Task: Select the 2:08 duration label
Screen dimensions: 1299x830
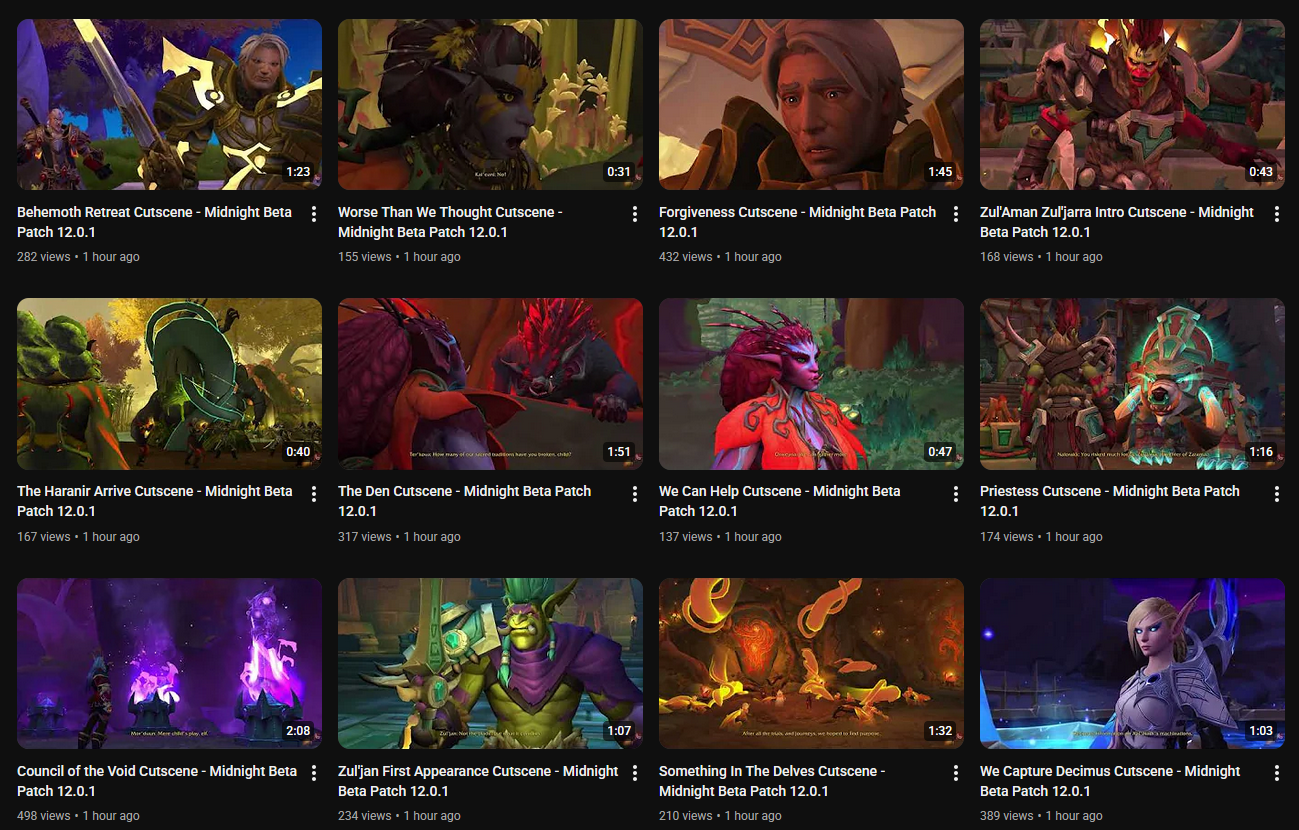Action: pyautogui.click(x=298, y=731)
